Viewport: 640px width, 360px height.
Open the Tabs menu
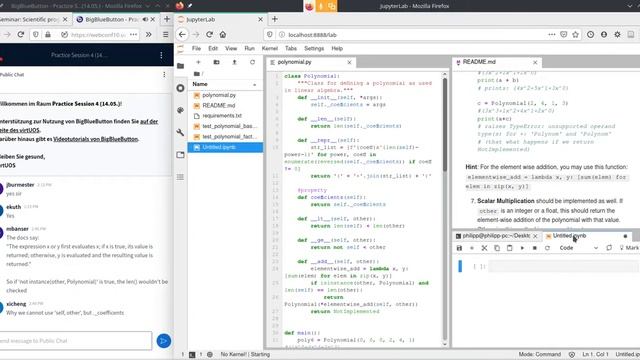pos(291,49)
